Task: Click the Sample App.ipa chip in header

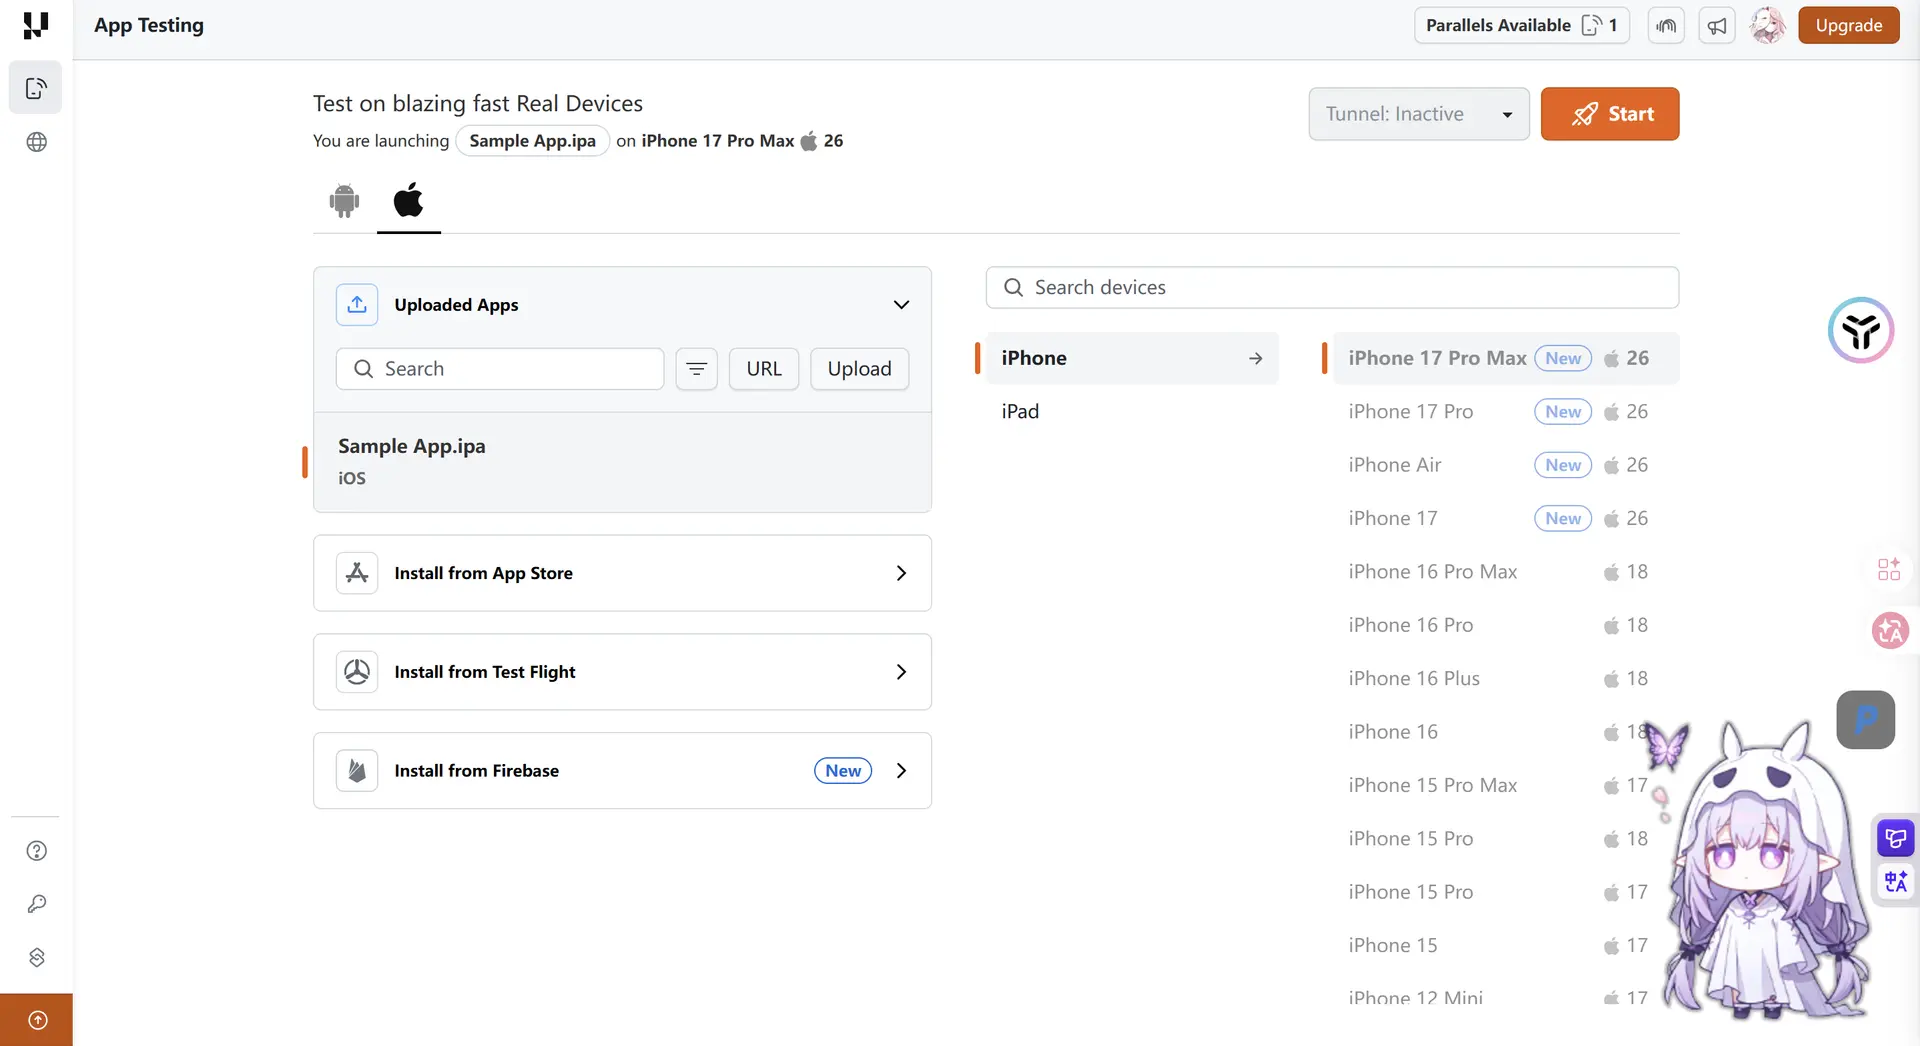Action: (x=533, y=141)
